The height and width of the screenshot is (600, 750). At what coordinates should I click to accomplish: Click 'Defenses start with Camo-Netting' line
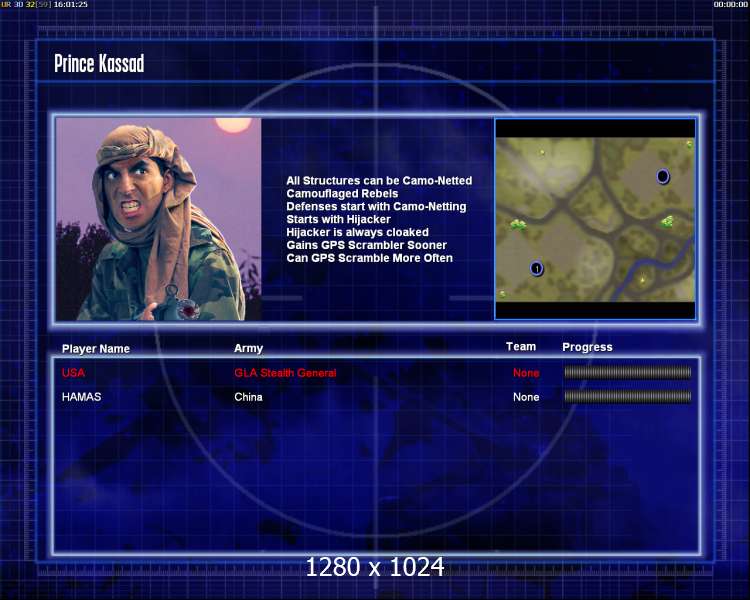pos(376,206)
